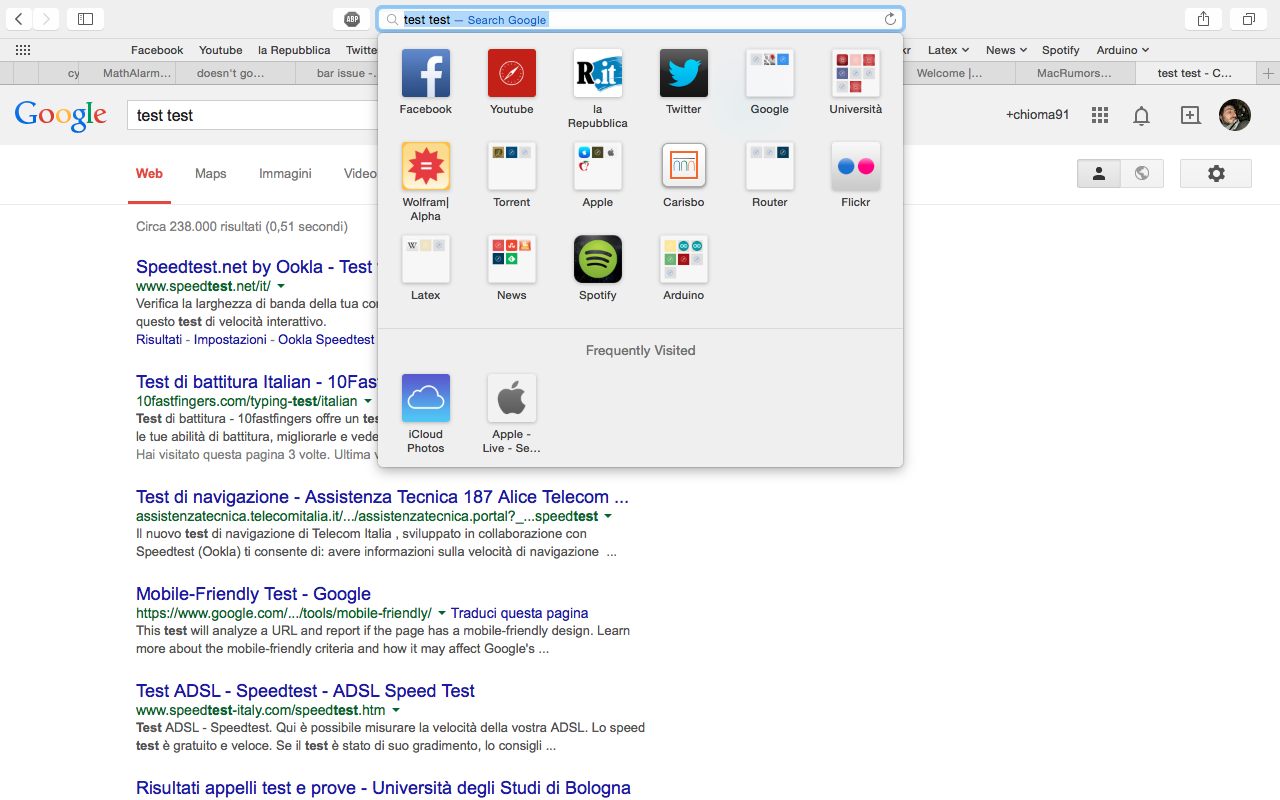The height and width of the screenshot is (800, 1280).
Task: Show the Favorites grid icon in bookmarks bar
Action: coord(23,50)
